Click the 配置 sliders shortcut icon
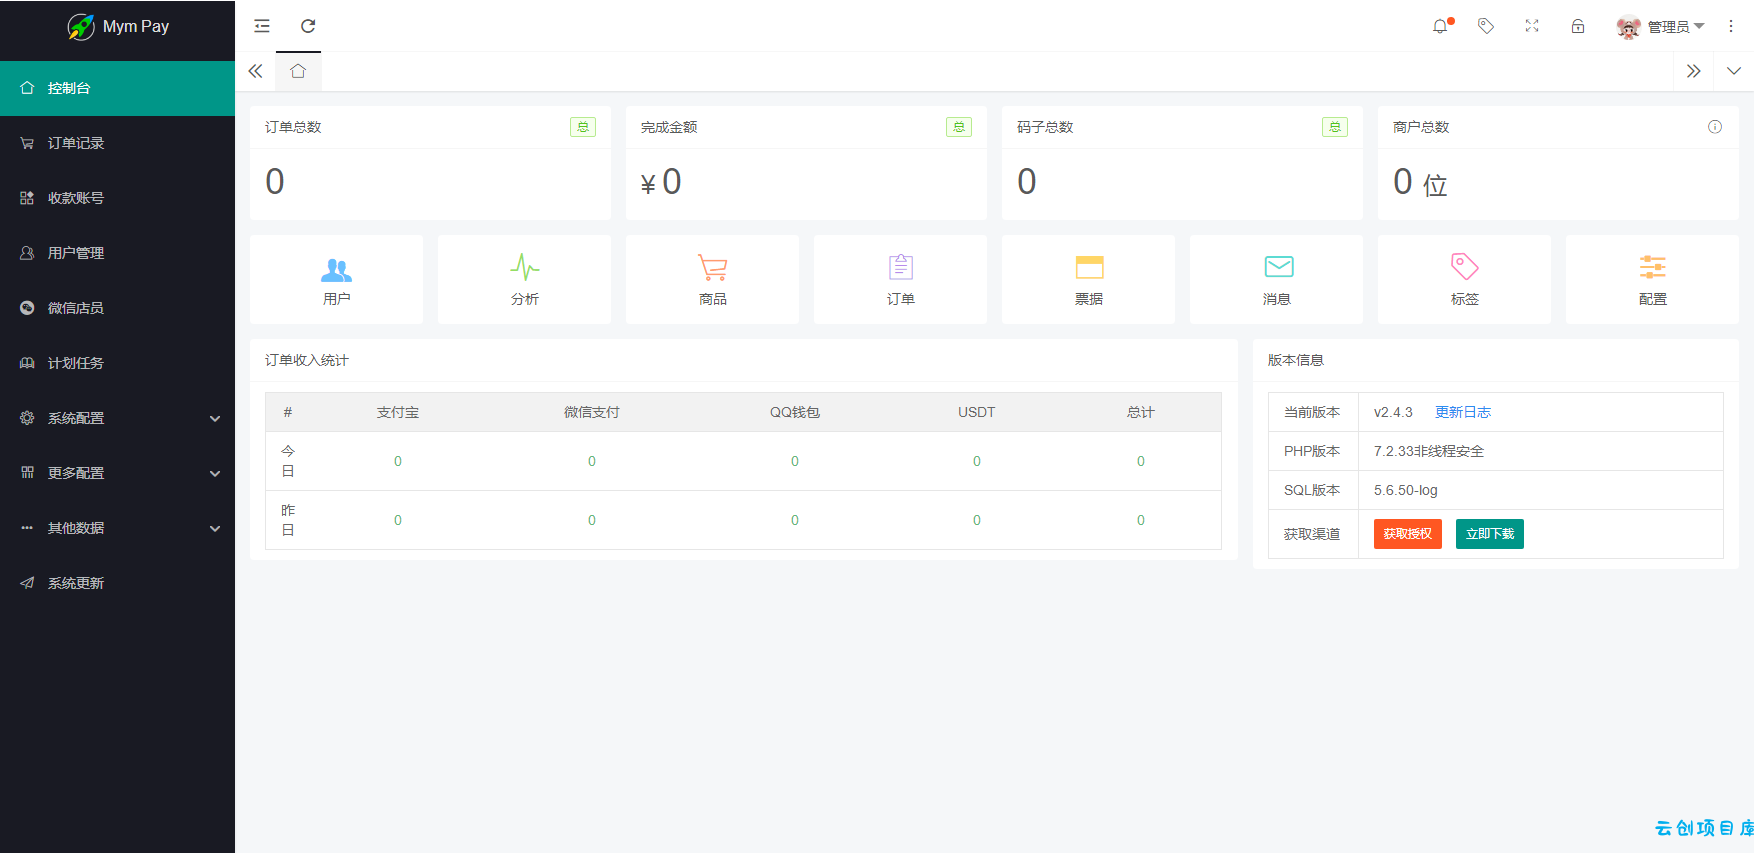The height and width of the screenshot is (853, 1754). (x=1653, y=267)
